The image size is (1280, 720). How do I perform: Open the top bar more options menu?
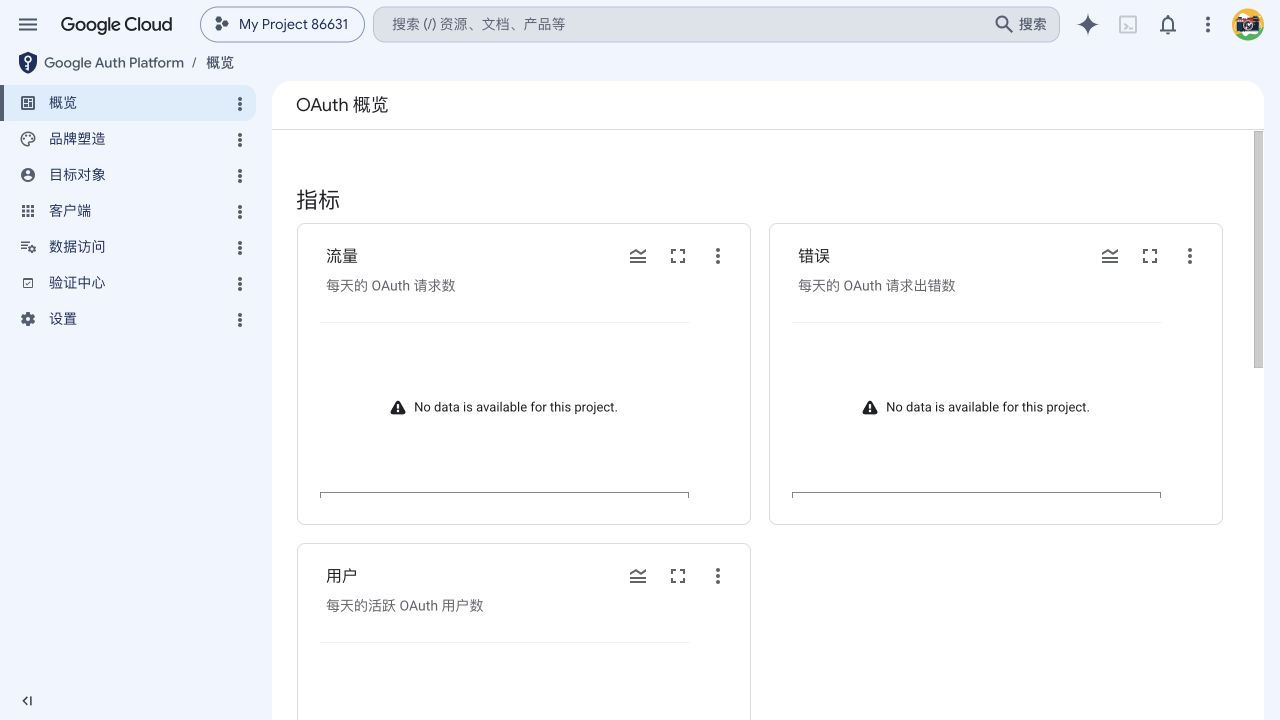(x=1208, y=25)
